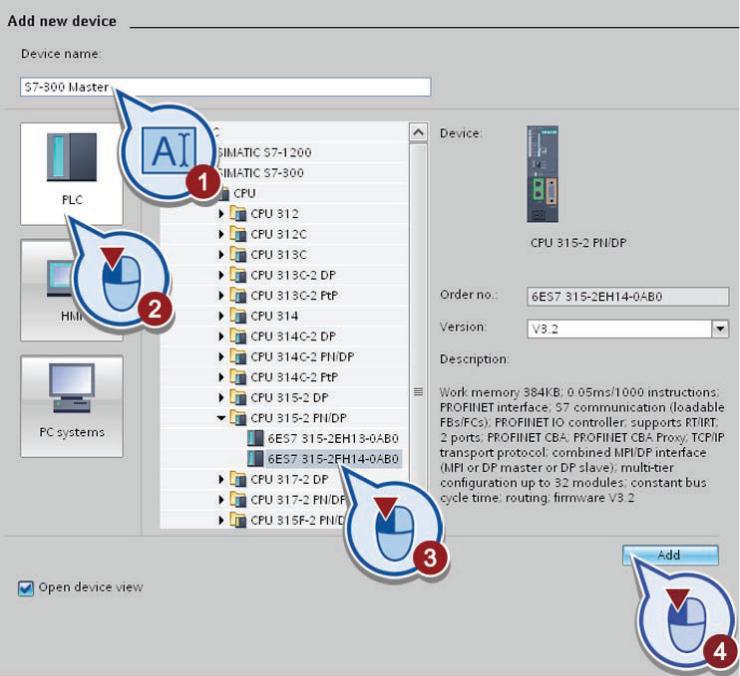The height and width of the screenshot is (676, 740).
Task: Expand the CPU 313C folder
Action: pos(221,254)
